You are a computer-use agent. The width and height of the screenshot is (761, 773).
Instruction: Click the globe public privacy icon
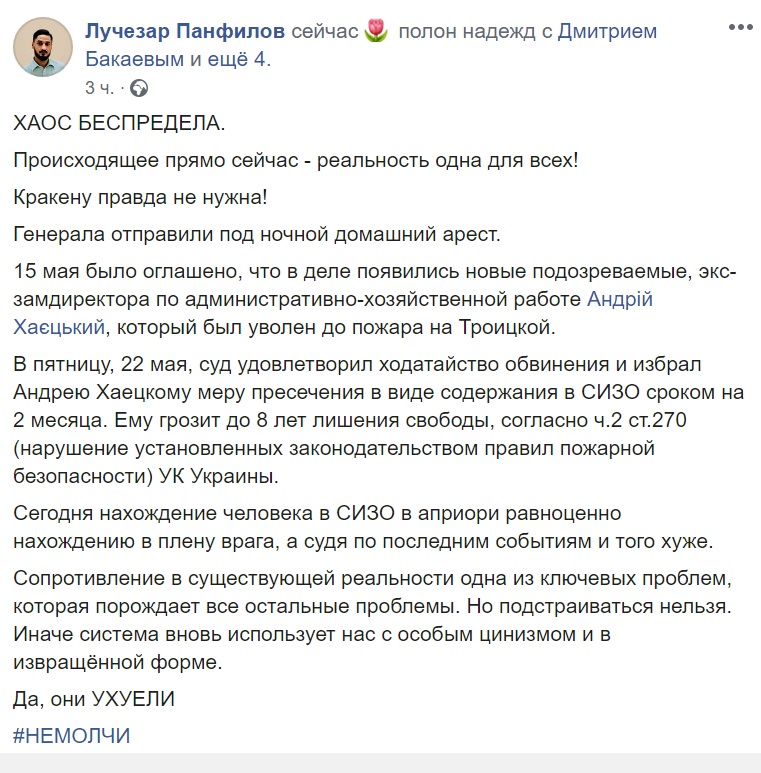pos(139,88)
